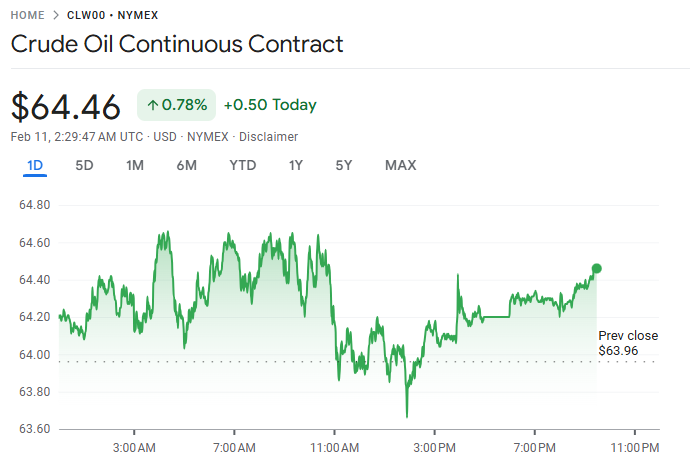Select the YTD range tab
This screenshot has width=690, height=465.
pos(243,165)
